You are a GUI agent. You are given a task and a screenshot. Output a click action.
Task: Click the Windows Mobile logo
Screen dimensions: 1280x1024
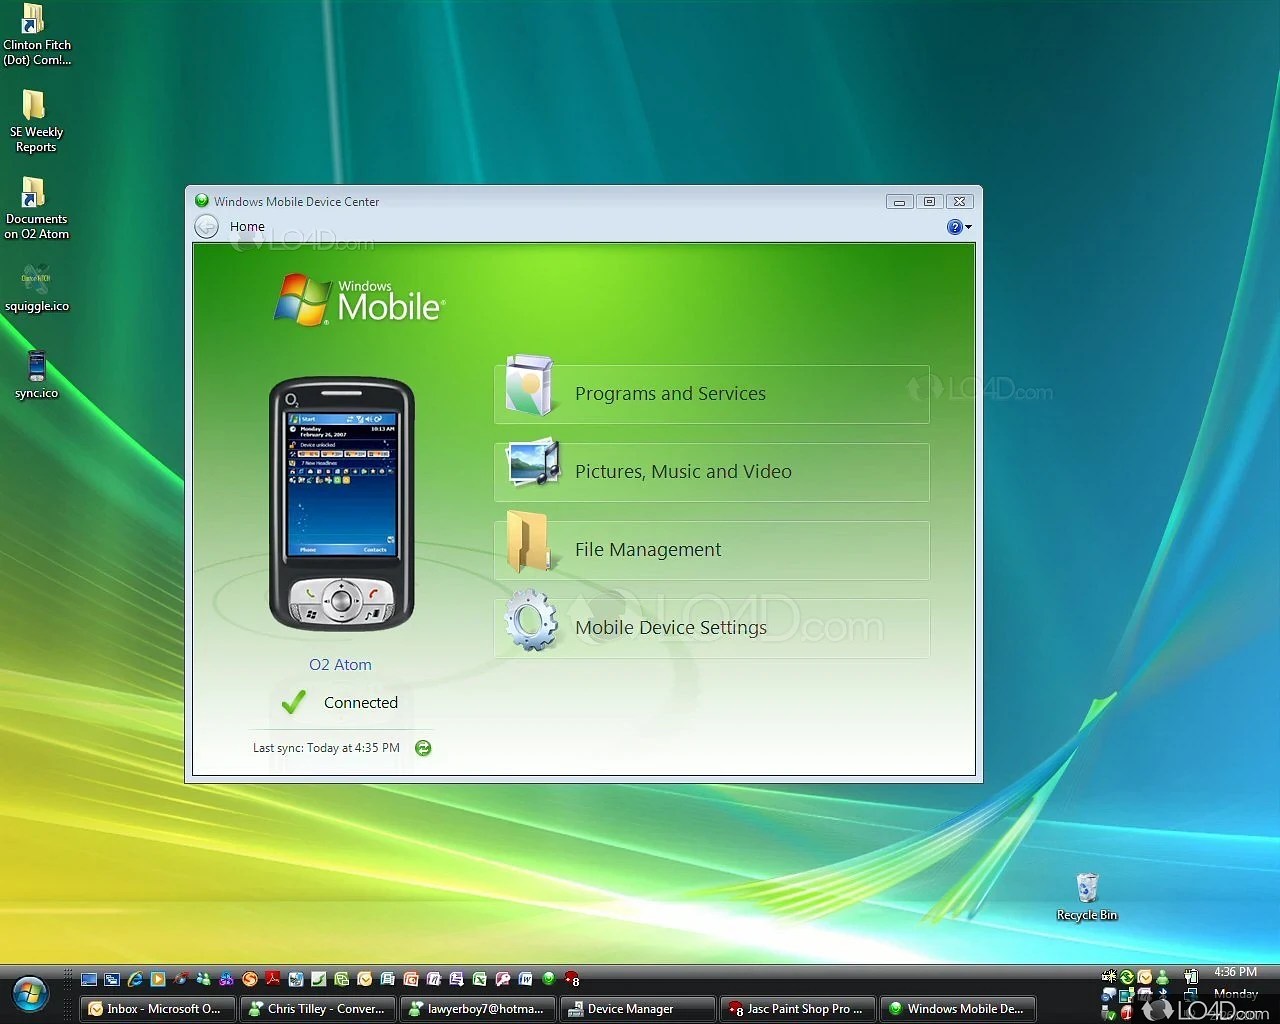[357, 298]
